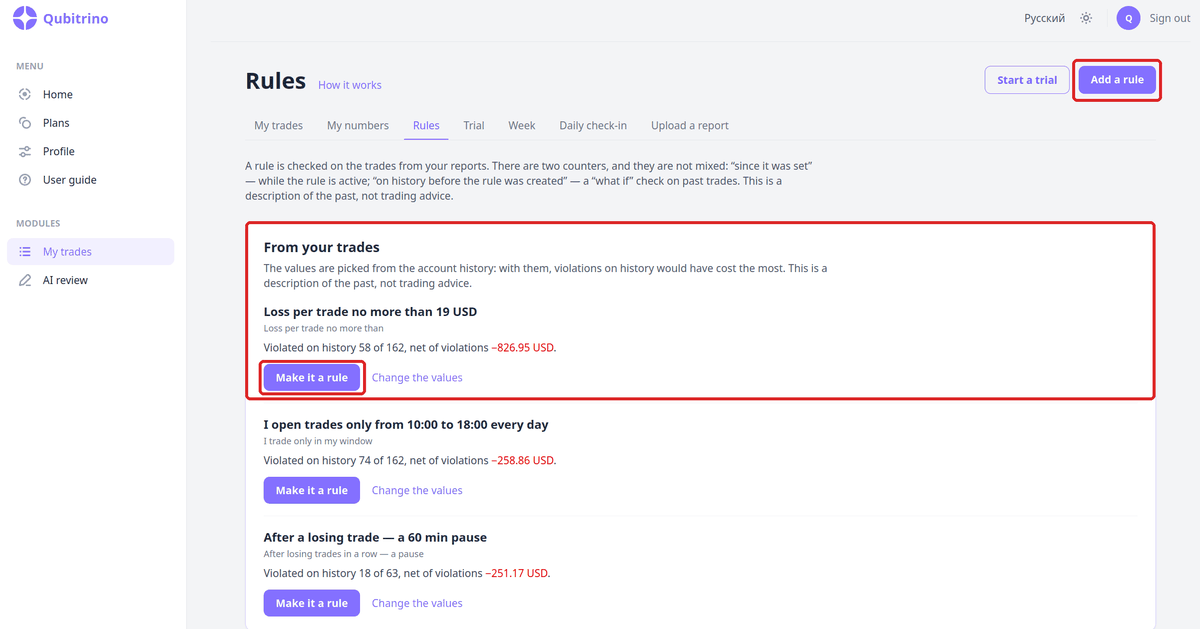1200x629 pixels.
Task: Change values for loss per trade rule
Action: 417,378
